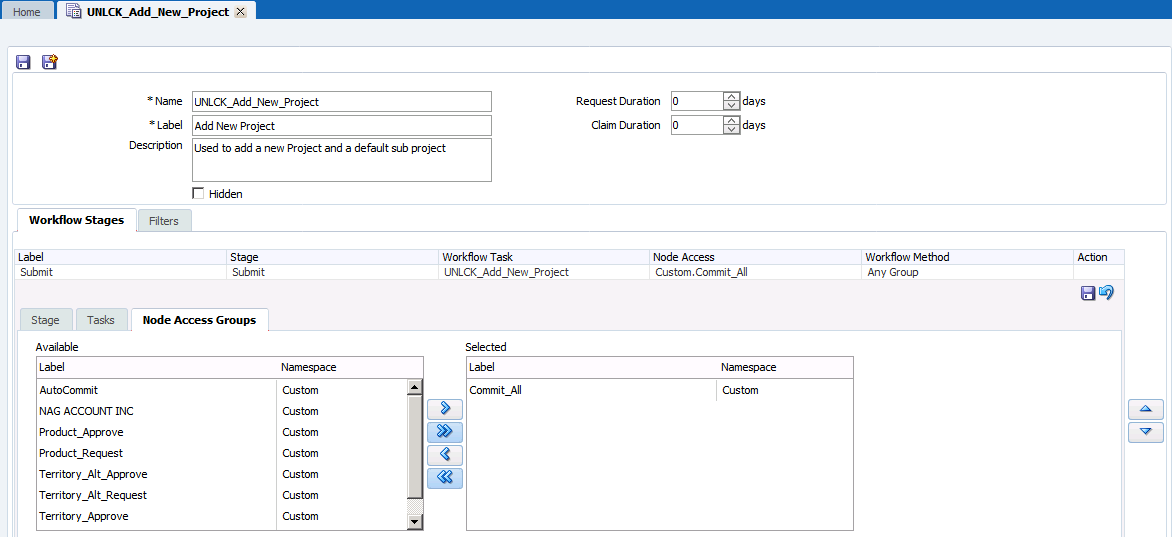Viewport: 1172px width, 537px height.
Task: Select Product_Approve in Available list
Action: coord(81,432)
